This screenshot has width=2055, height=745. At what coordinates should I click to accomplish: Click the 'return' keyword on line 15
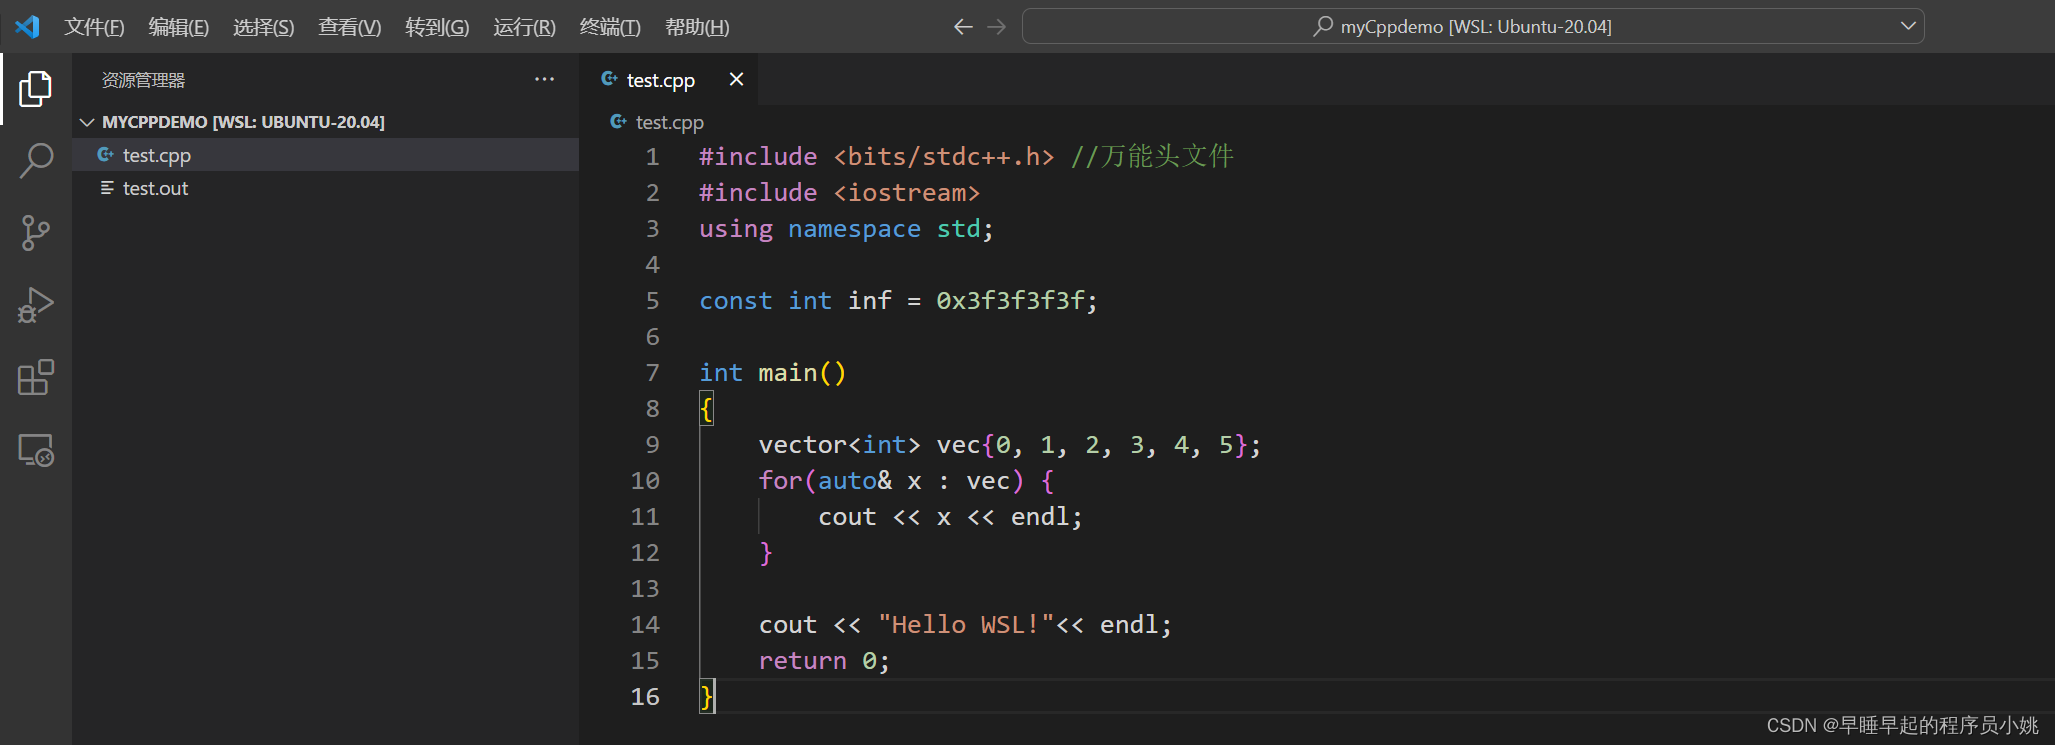click(x=802, y=661)
